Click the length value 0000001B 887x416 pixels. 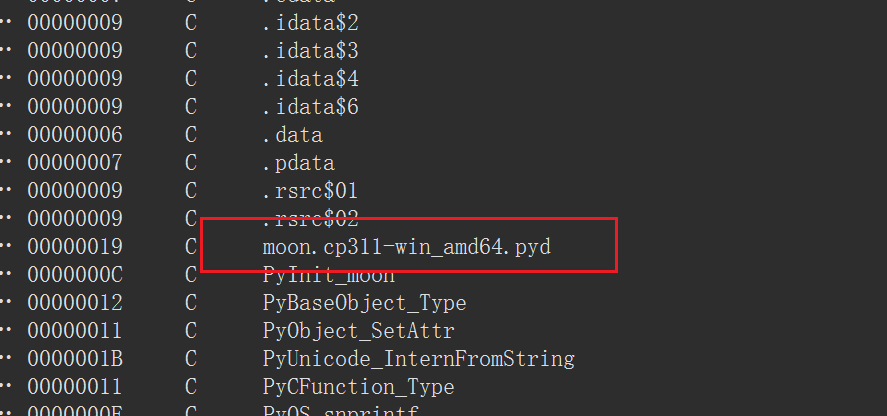[x=75, y=358]
